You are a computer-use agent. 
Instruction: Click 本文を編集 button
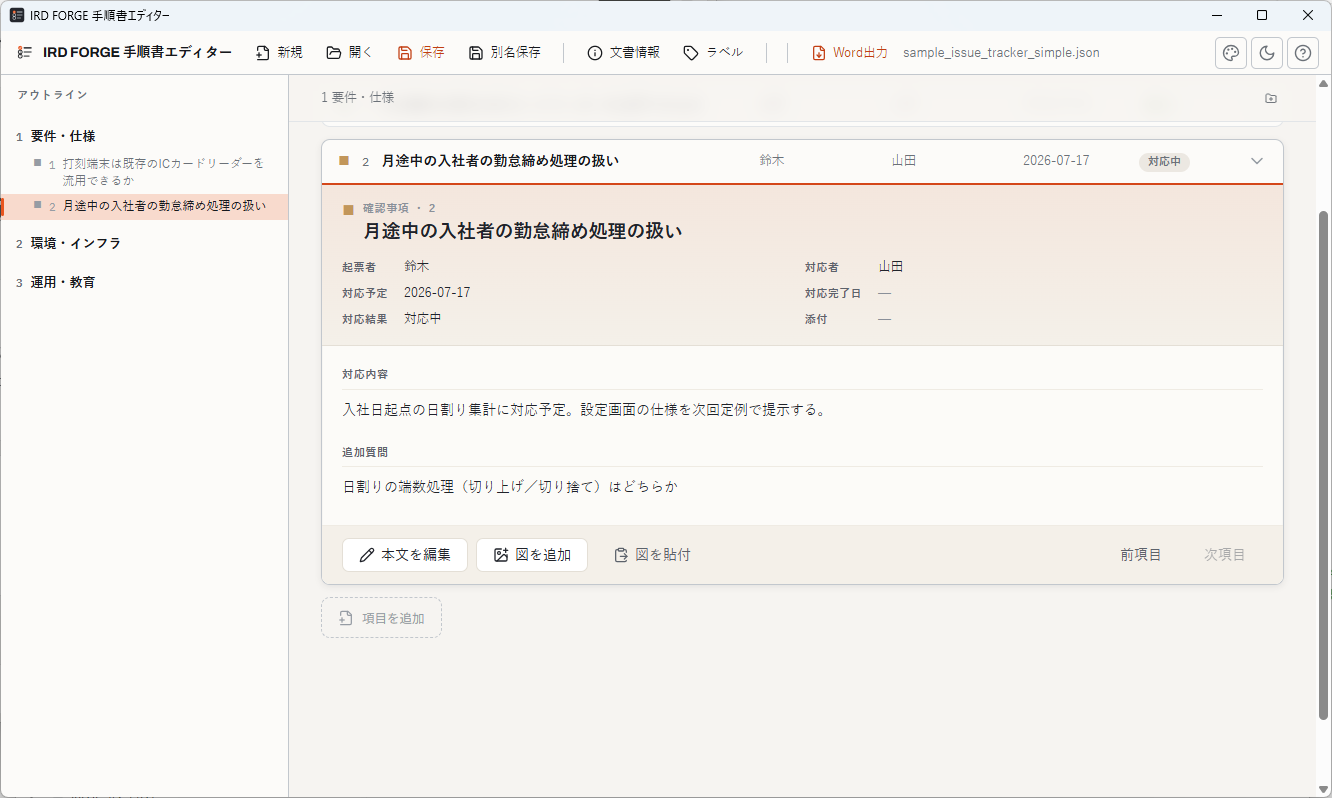coord(405,555)
